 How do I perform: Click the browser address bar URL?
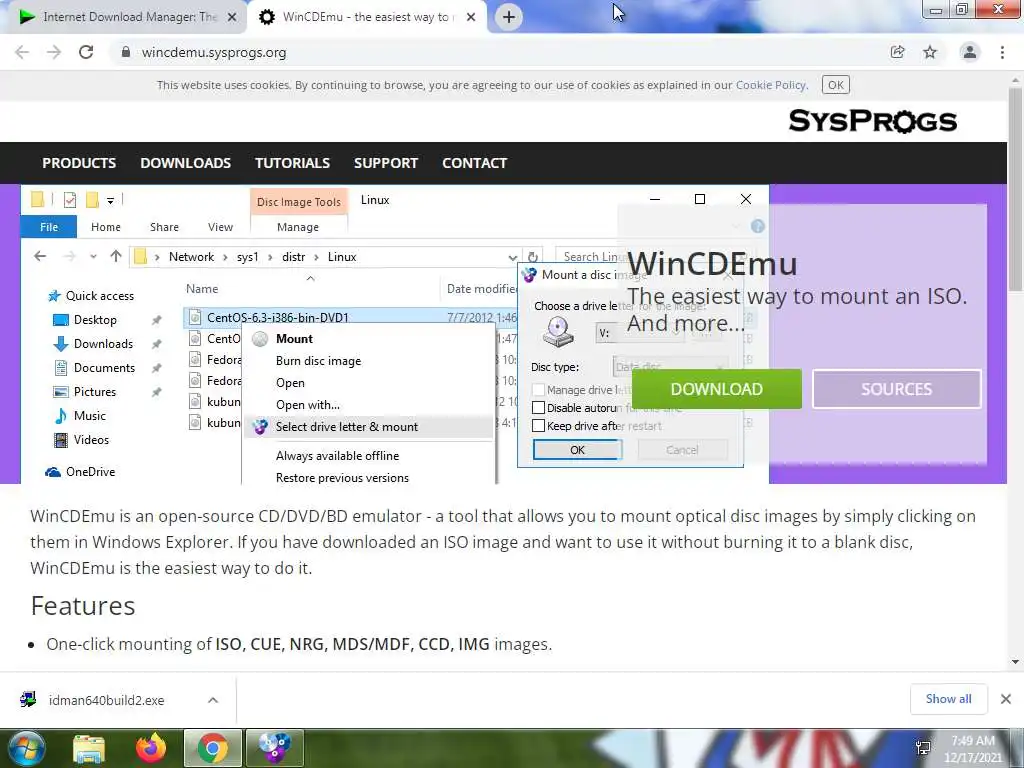tap(214, 52)
